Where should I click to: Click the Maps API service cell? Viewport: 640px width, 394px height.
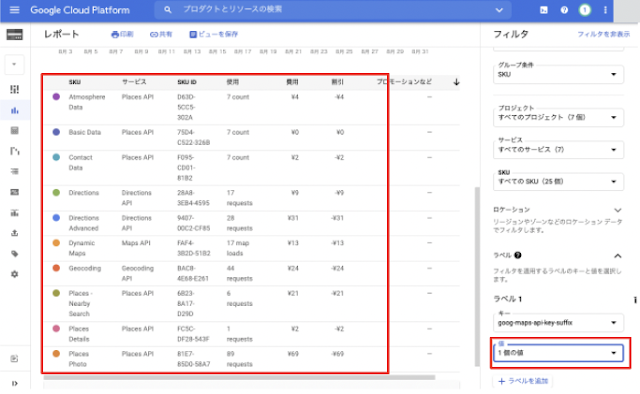pyautogui.click(x=136, y=243)
